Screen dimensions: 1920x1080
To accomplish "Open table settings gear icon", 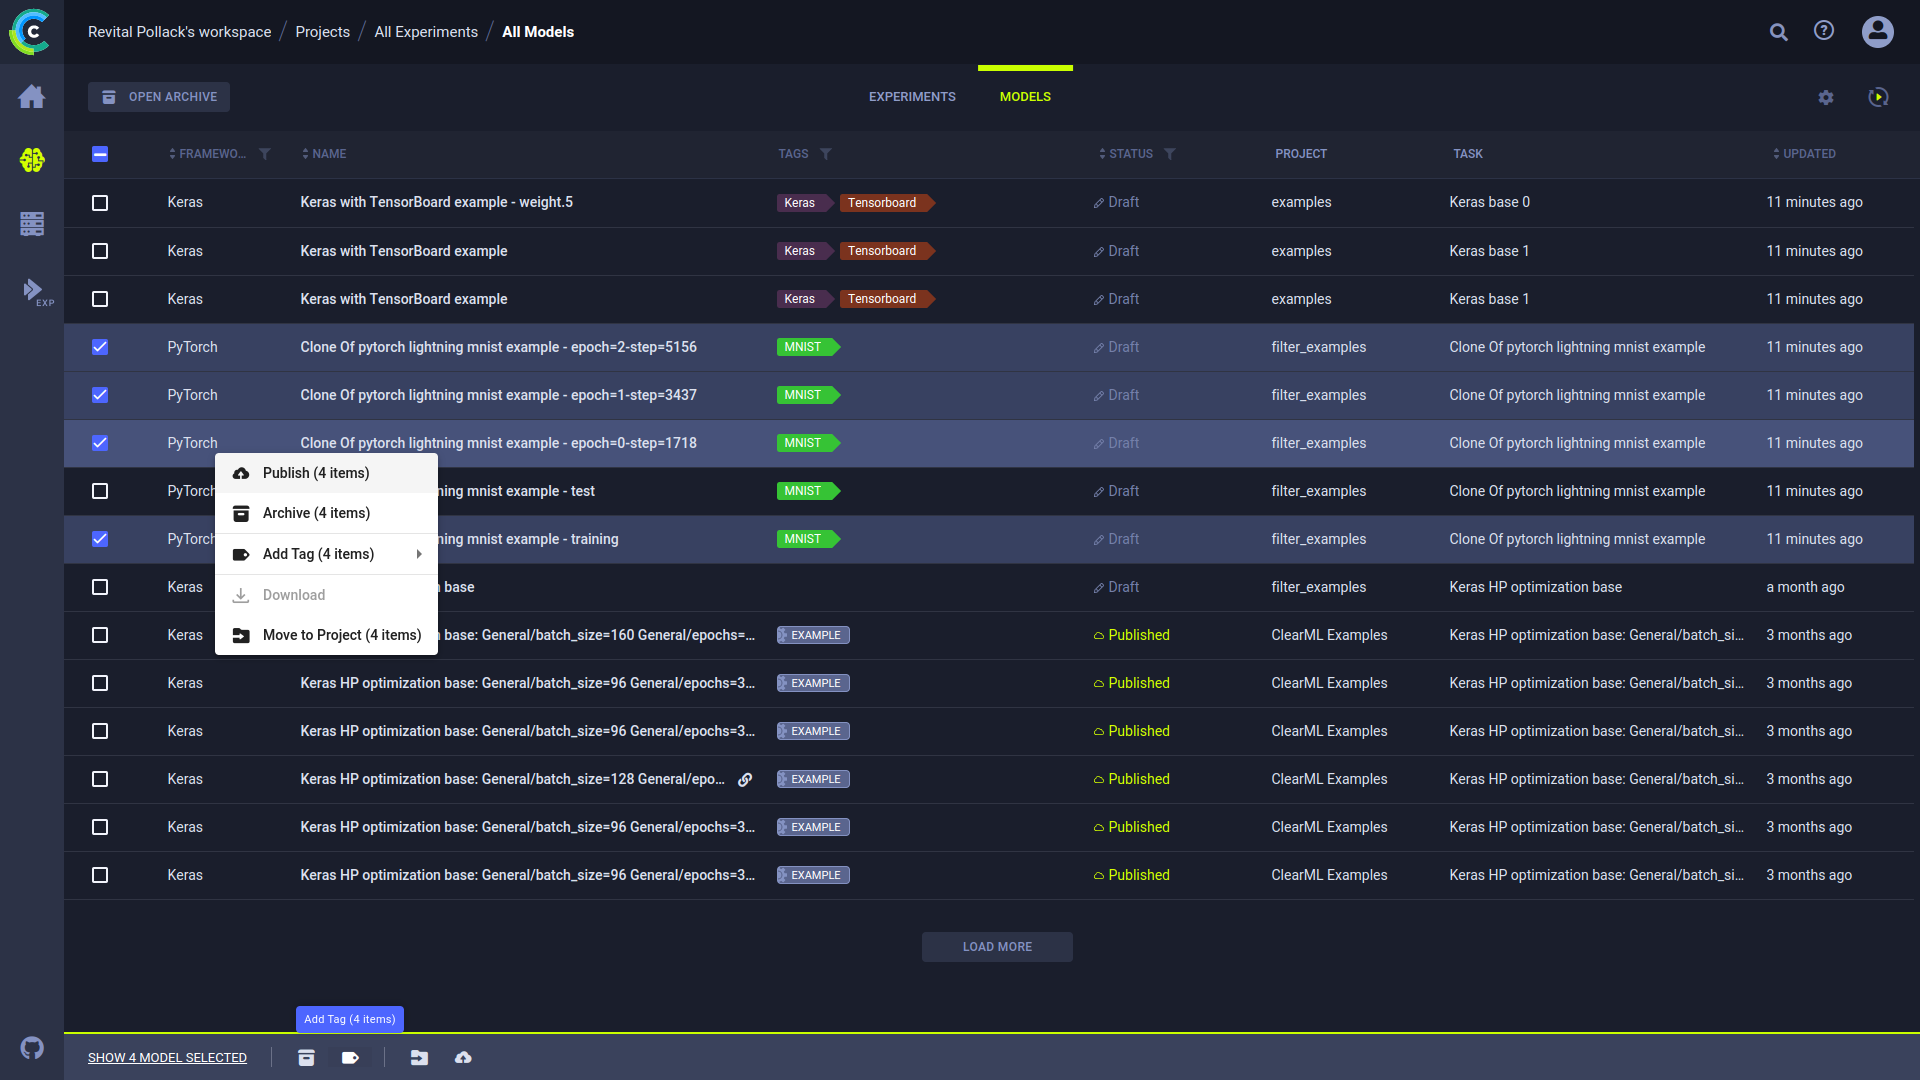I will 1826,97.
